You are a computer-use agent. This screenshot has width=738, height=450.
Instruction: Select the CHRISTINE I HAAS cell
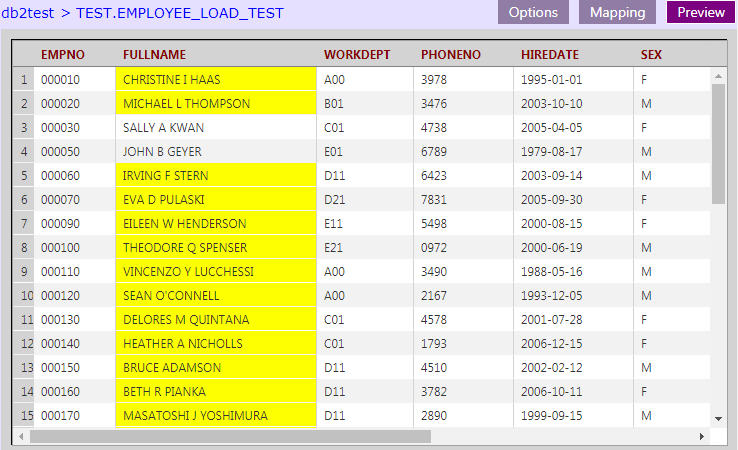[216, 80]
